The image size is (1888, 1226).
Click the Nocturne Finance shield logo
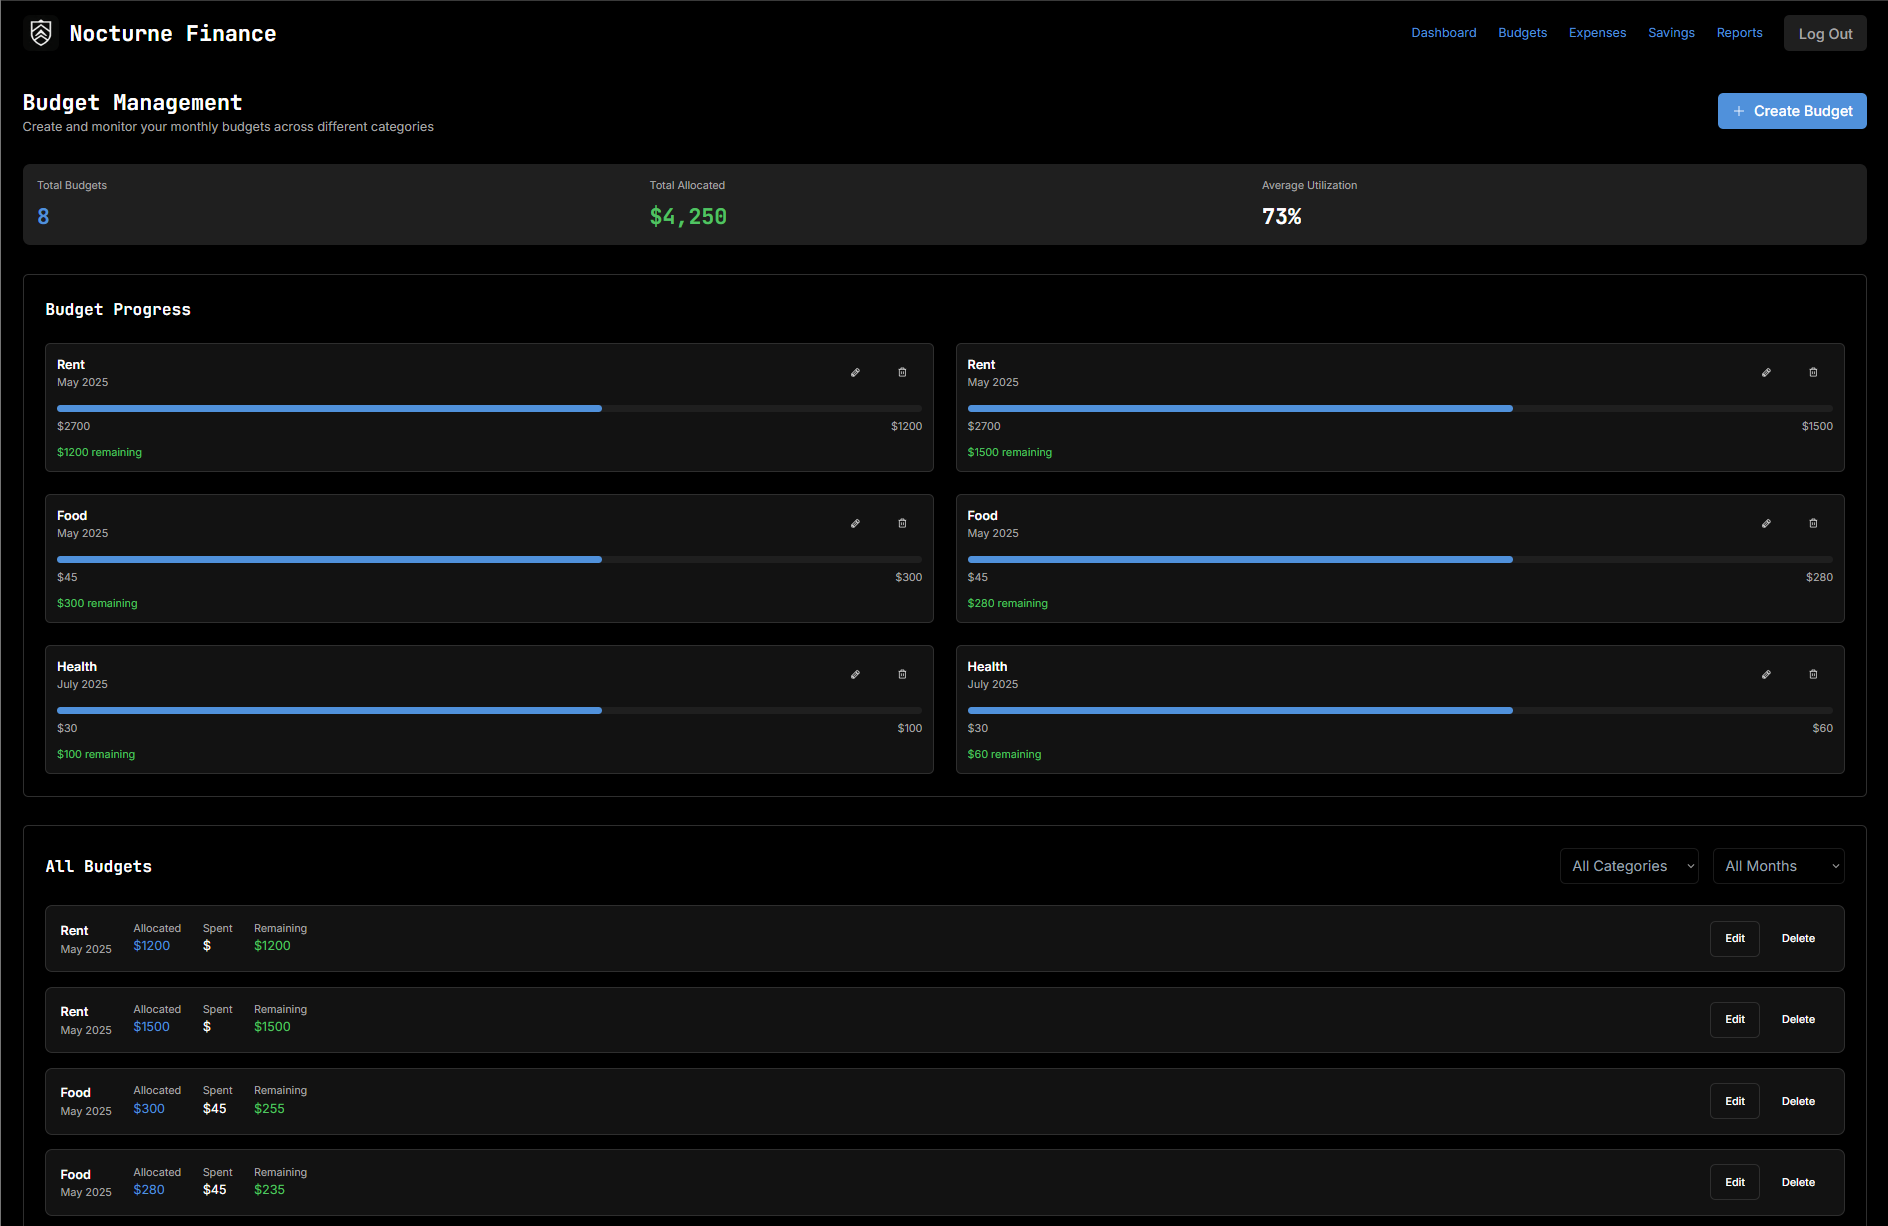[x=41, y=33]
